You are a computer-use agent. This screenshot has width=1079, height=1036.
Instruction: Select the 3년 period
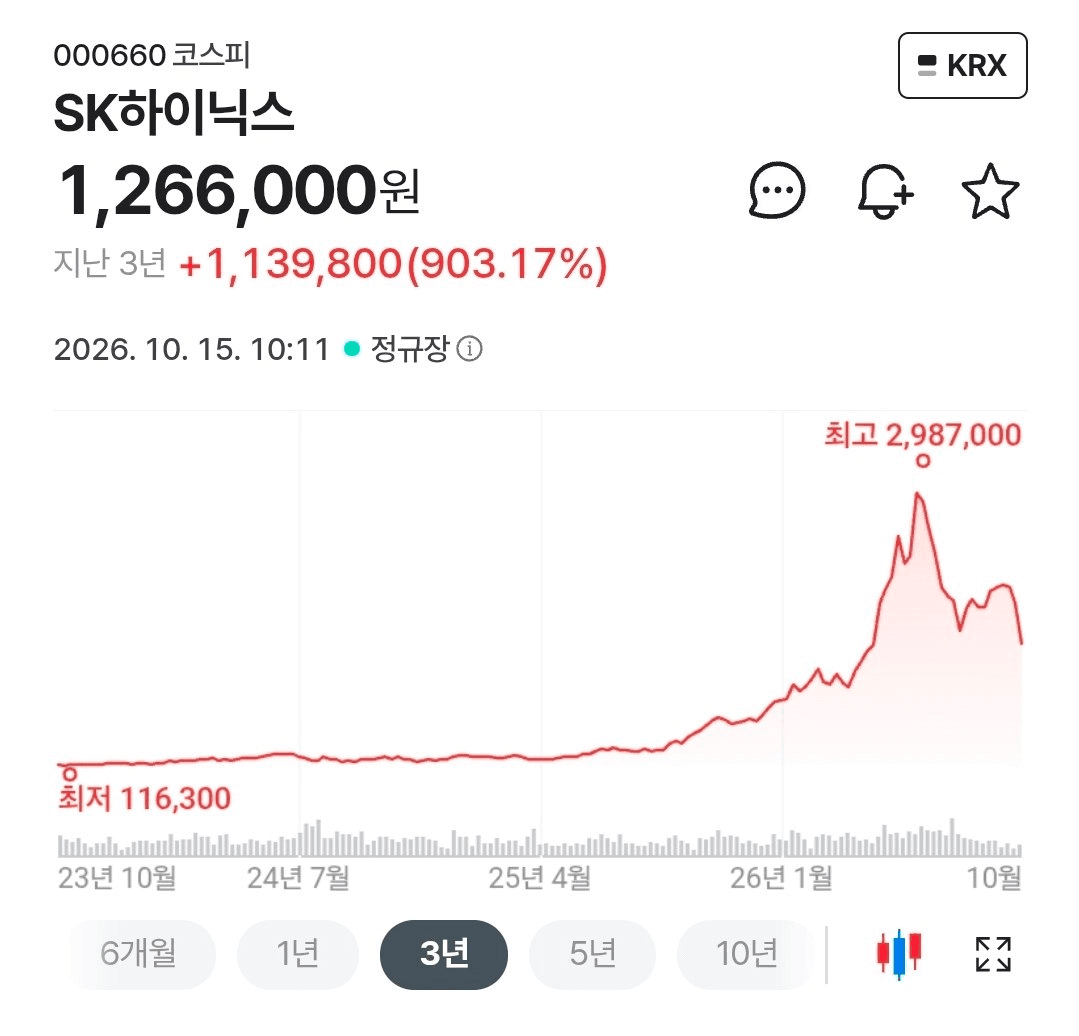[444, 954]
